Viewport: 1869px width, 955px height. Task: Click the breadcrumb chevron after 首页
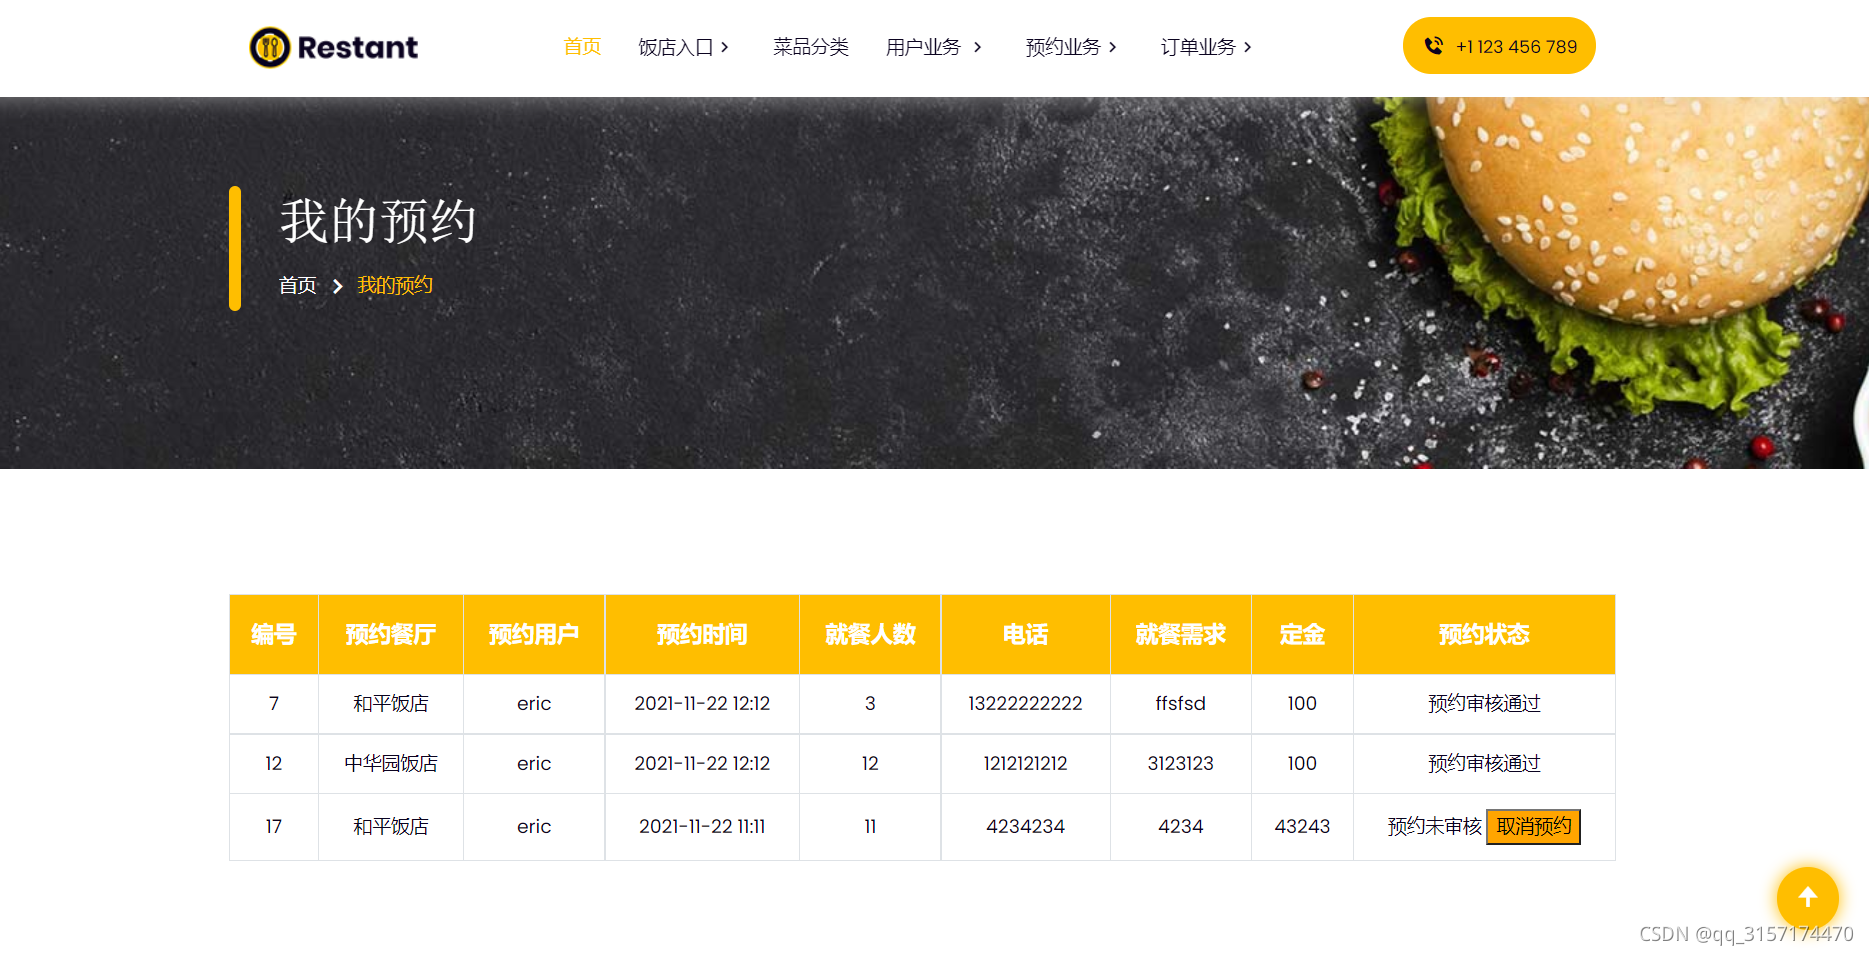coord(337,286)
